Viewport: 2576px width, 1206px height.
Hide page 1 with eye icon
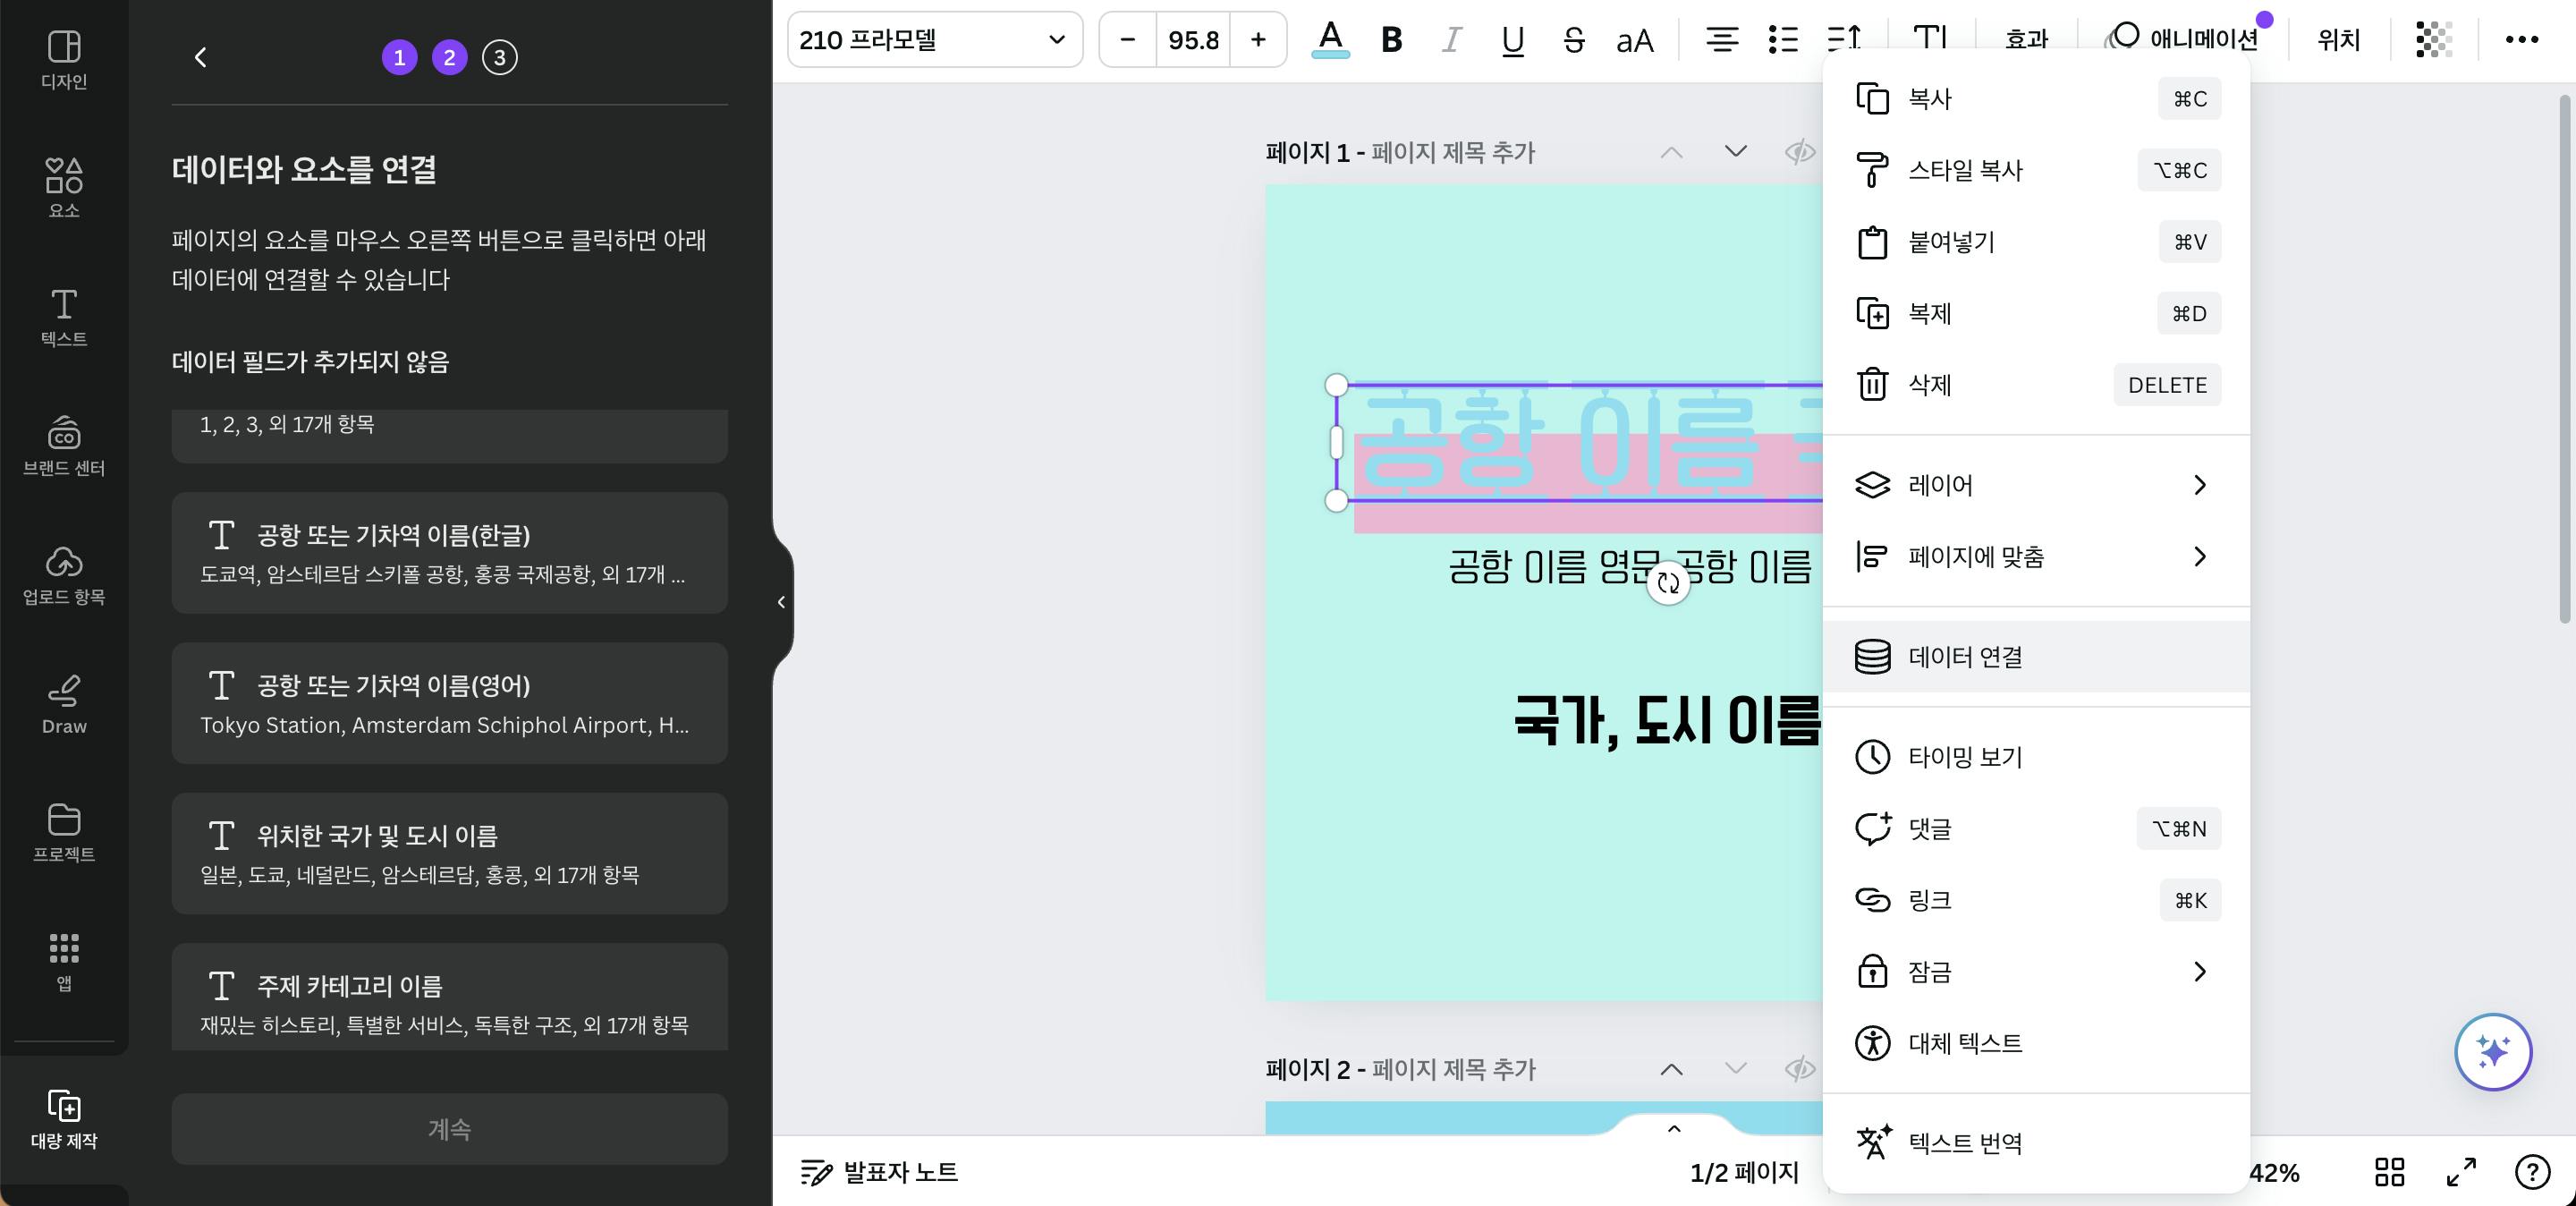click(1799, 152)
